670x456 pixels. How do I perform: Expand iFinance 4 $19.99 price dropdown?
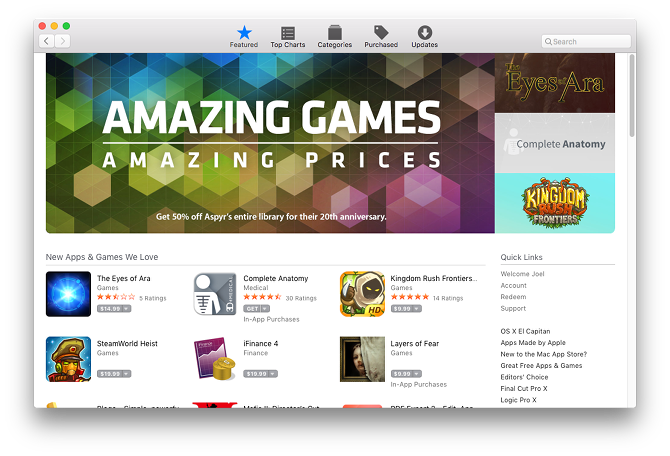(x=273, y=374)
